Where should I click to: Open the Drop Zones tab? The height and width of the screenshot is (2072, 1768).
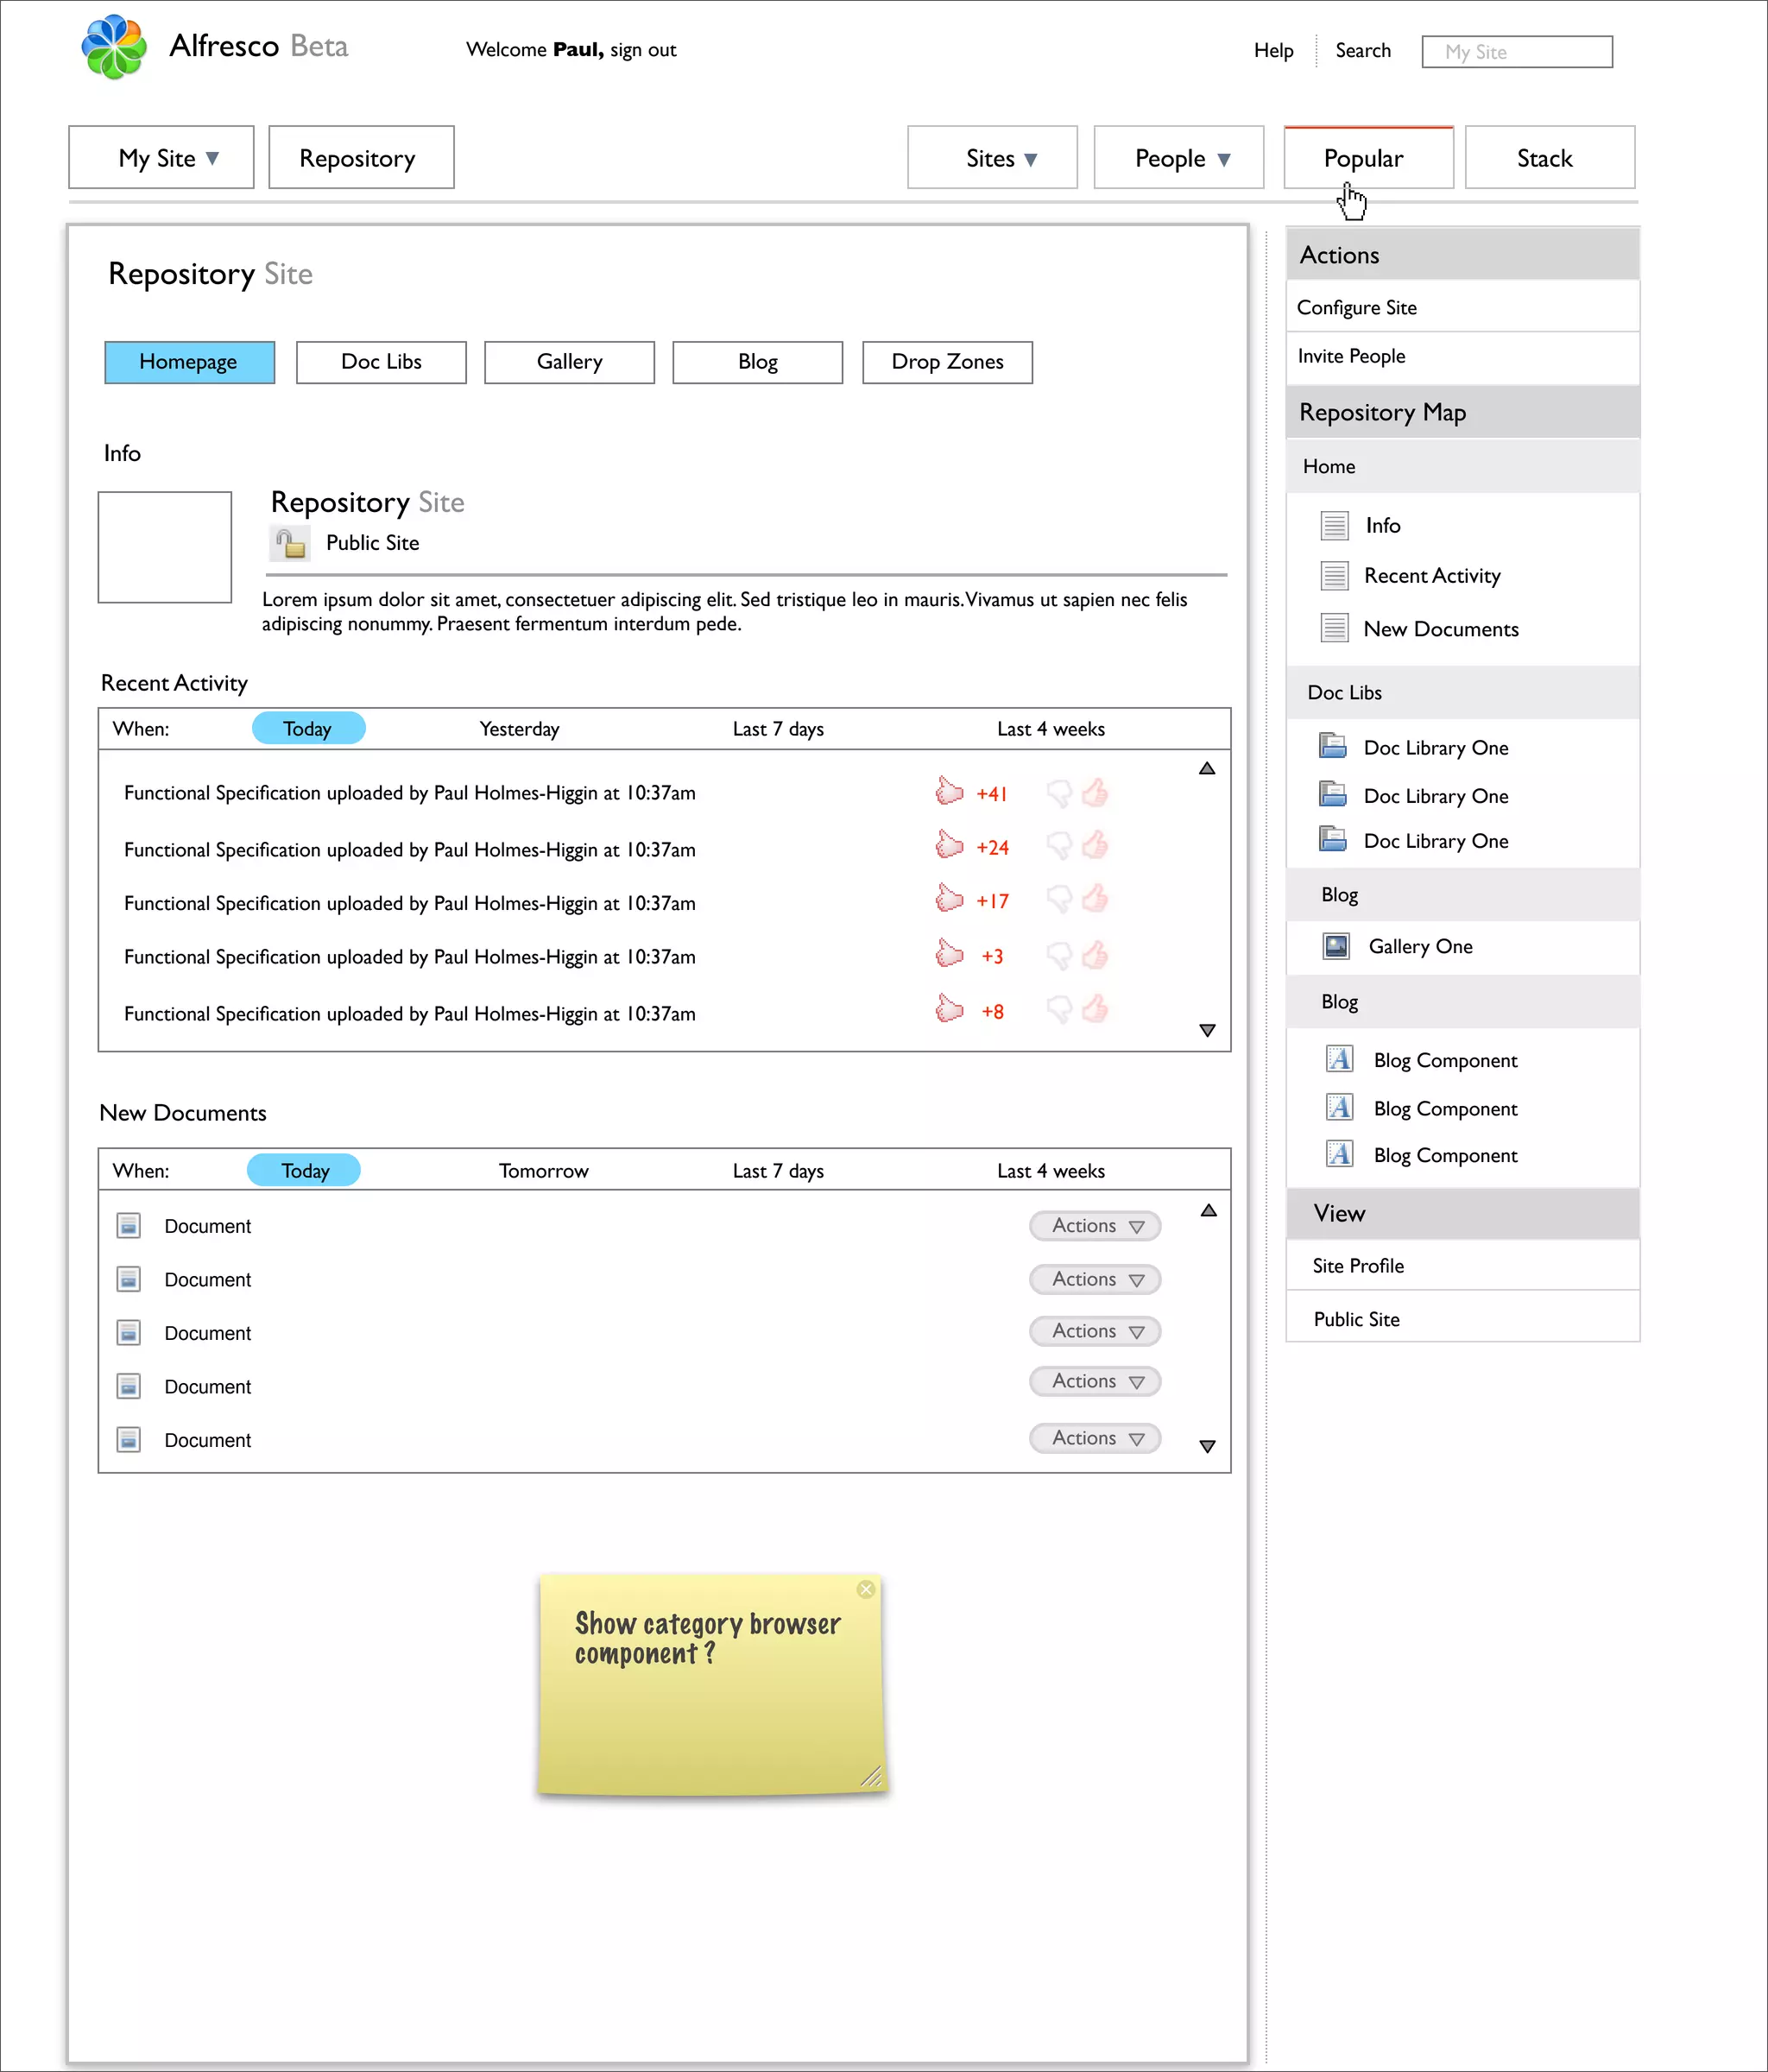pos(947,362)
